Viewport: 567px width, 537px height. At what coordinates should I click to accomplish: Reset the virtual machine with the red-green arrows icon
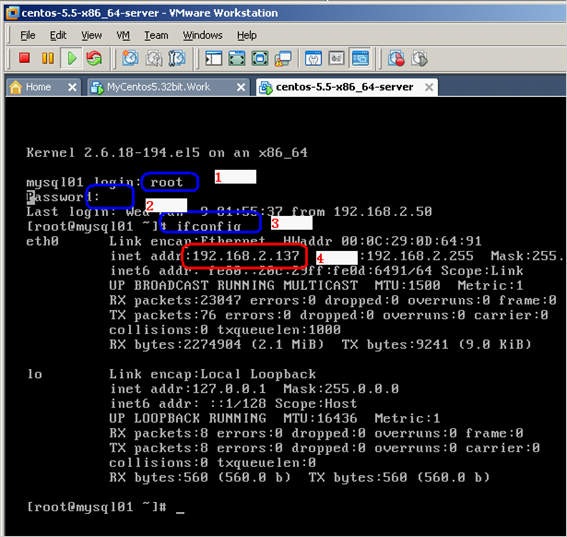tap(94, 58)
